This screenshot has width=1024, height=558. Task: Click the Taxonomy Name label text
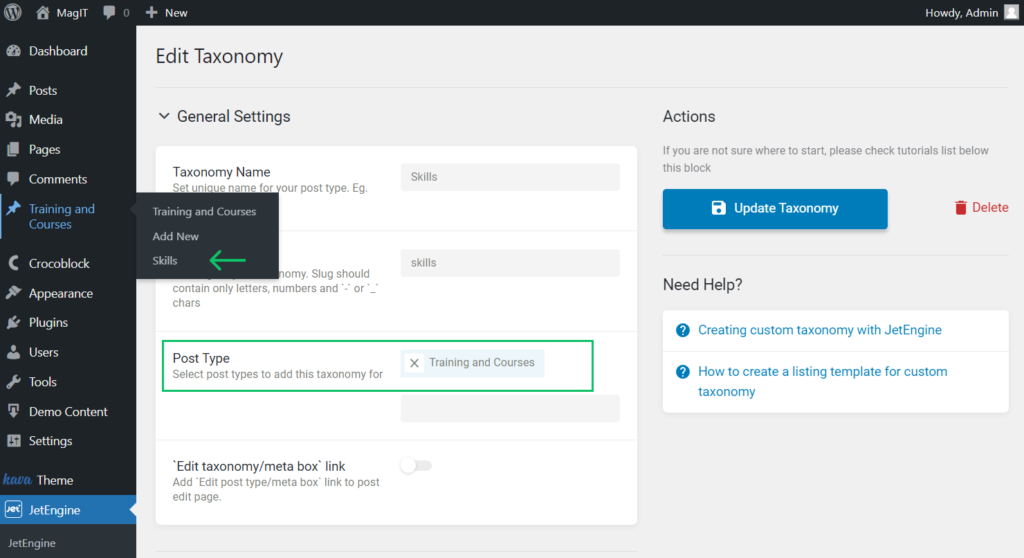point(221,172)
